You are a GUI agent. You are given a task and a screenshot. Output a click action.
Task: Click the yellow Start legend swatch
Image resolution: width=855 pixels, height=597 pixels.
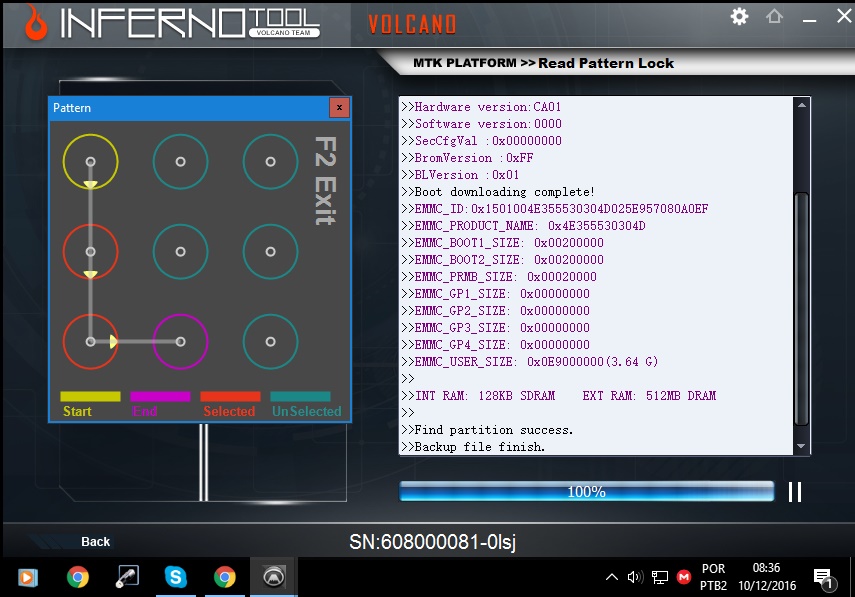[91, 396]
